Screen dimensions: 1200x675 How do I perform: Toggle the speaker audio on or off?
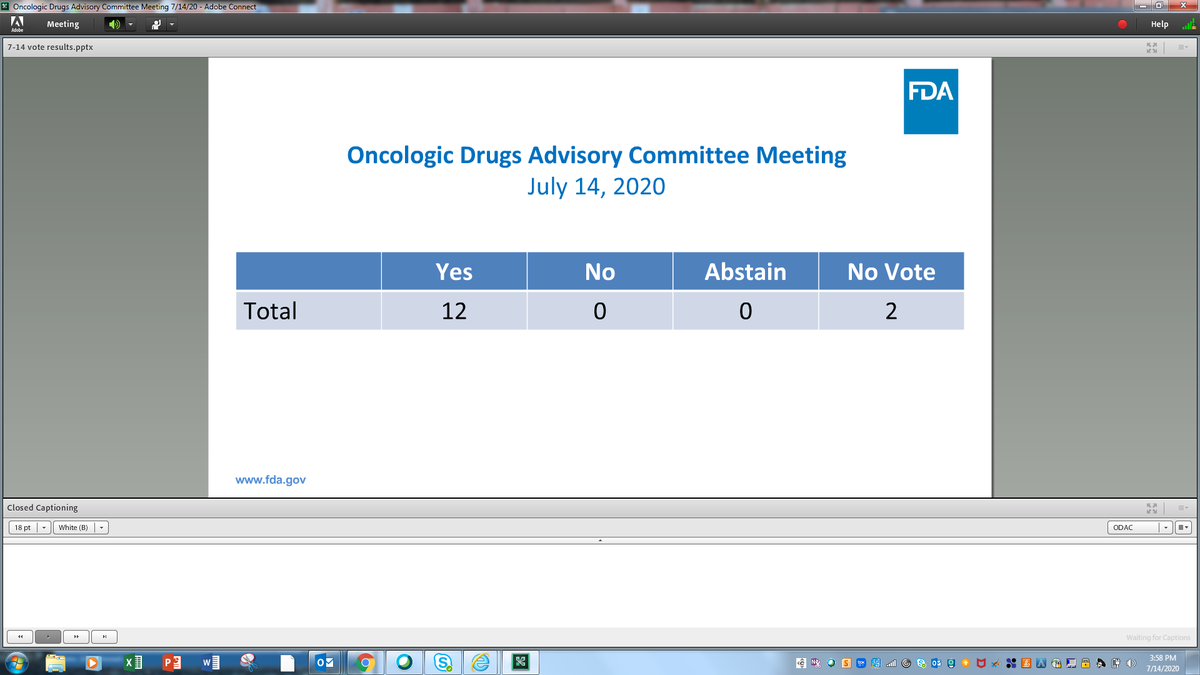pyautogui.click(x=113, y=24)
